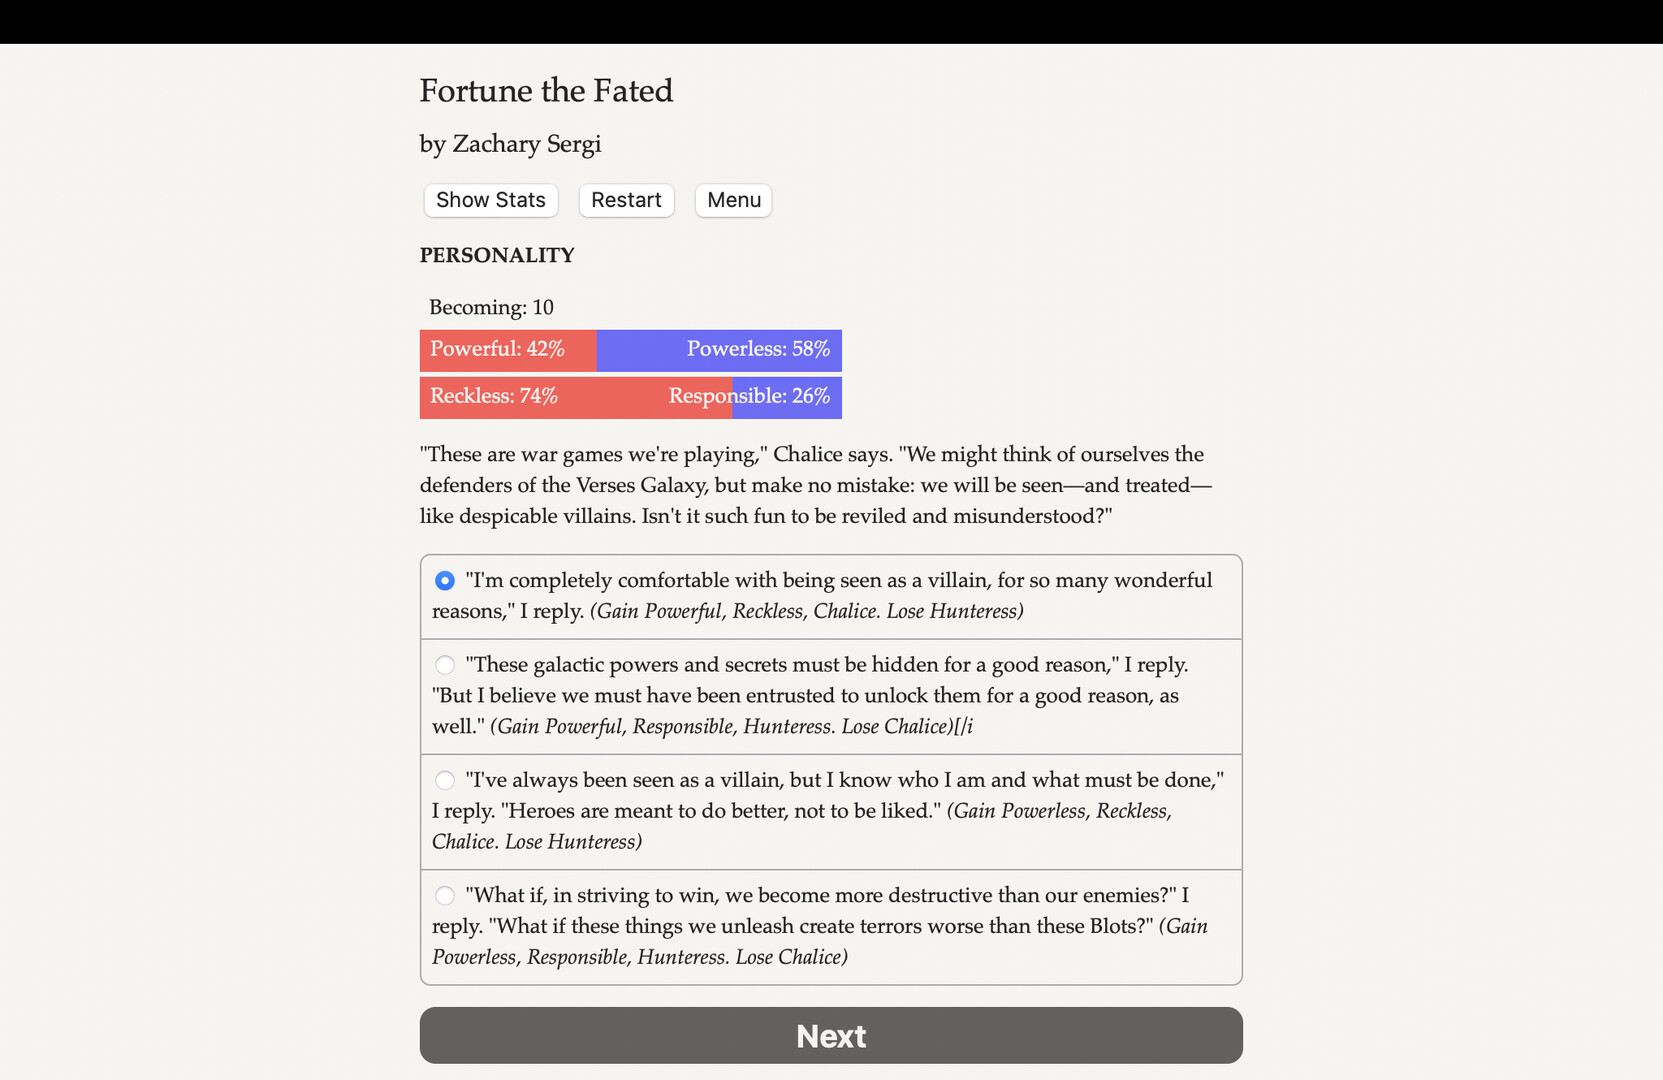Click the title Fortune the Fated
1663x1080 pixels.
click(546, 91)
